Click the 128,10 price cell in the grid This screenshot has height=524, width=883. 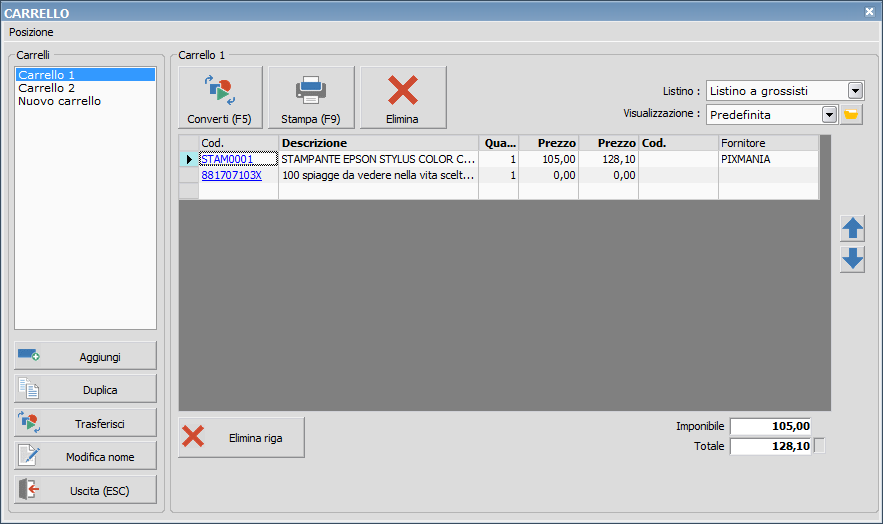coord(609,159)
